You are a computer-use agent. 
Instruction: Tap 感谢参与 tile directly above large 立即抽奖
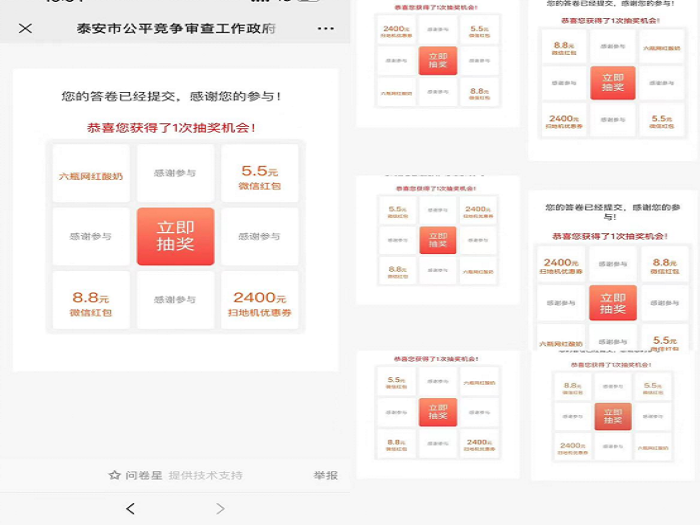tap(175, 173)
